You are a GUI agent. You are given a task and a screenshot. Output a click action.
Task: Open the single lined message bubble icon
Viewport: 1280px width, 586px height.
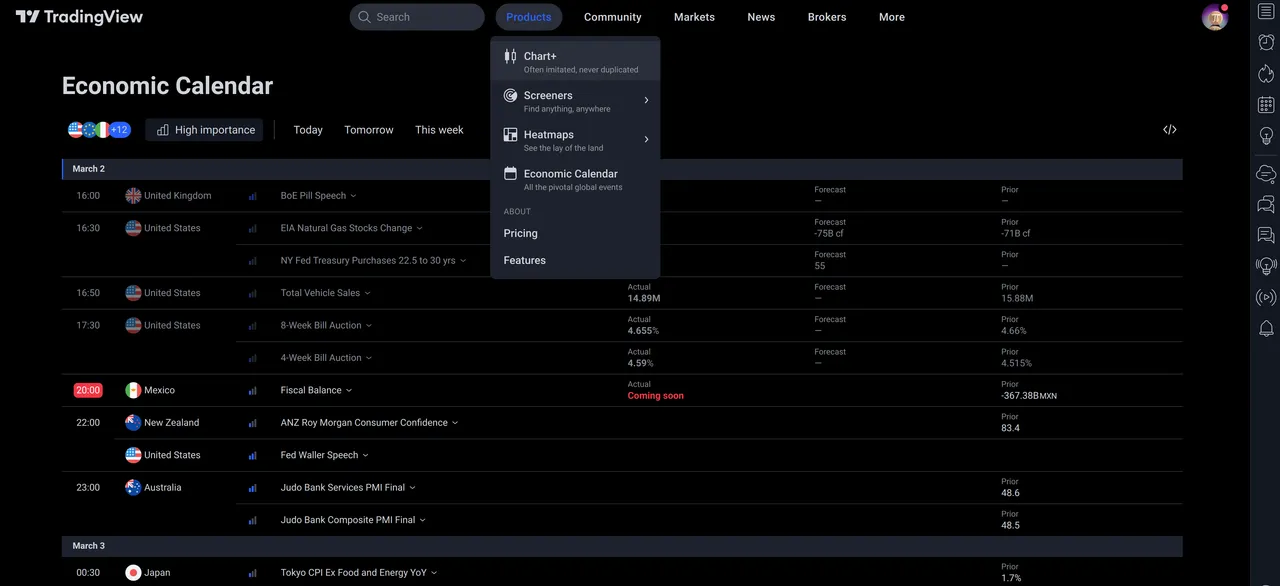(1266, 235)
